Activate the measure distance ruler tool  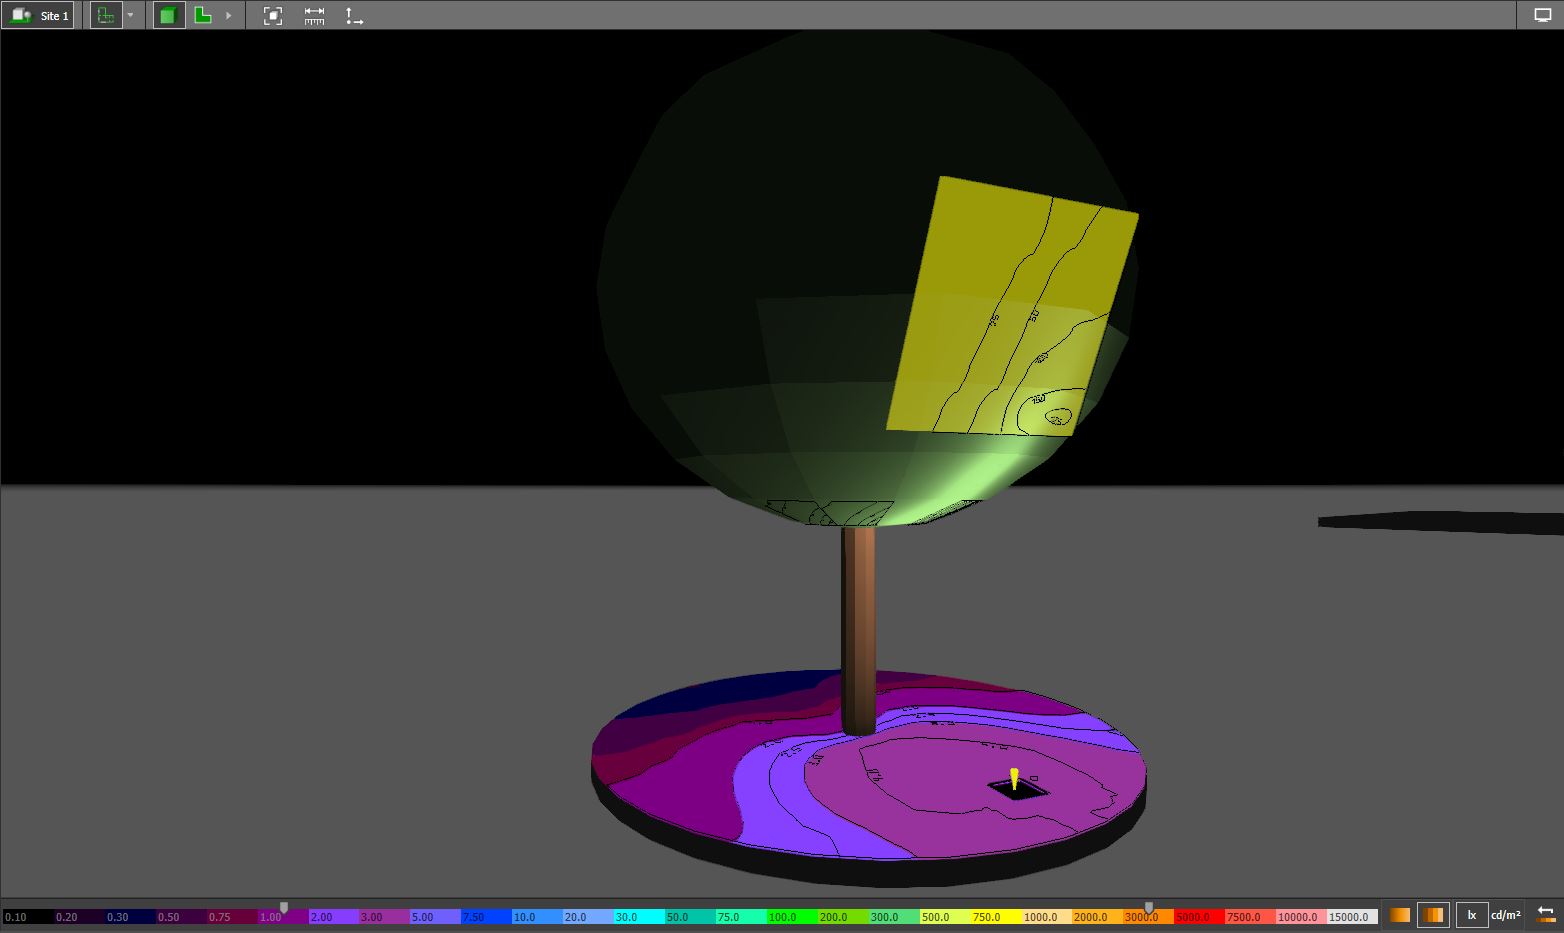coord(314,16)
